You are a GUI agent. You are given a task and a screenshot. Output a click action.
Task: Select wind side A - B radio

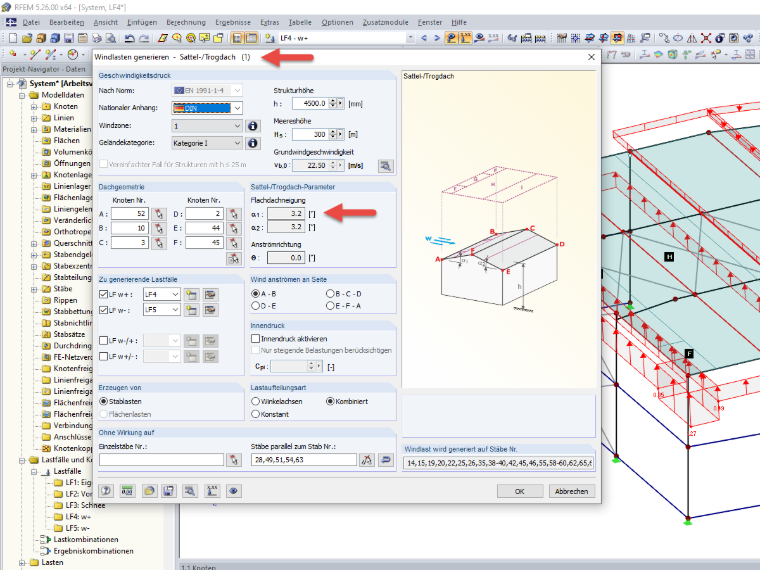pyautogui.click(x=255, y=294)
